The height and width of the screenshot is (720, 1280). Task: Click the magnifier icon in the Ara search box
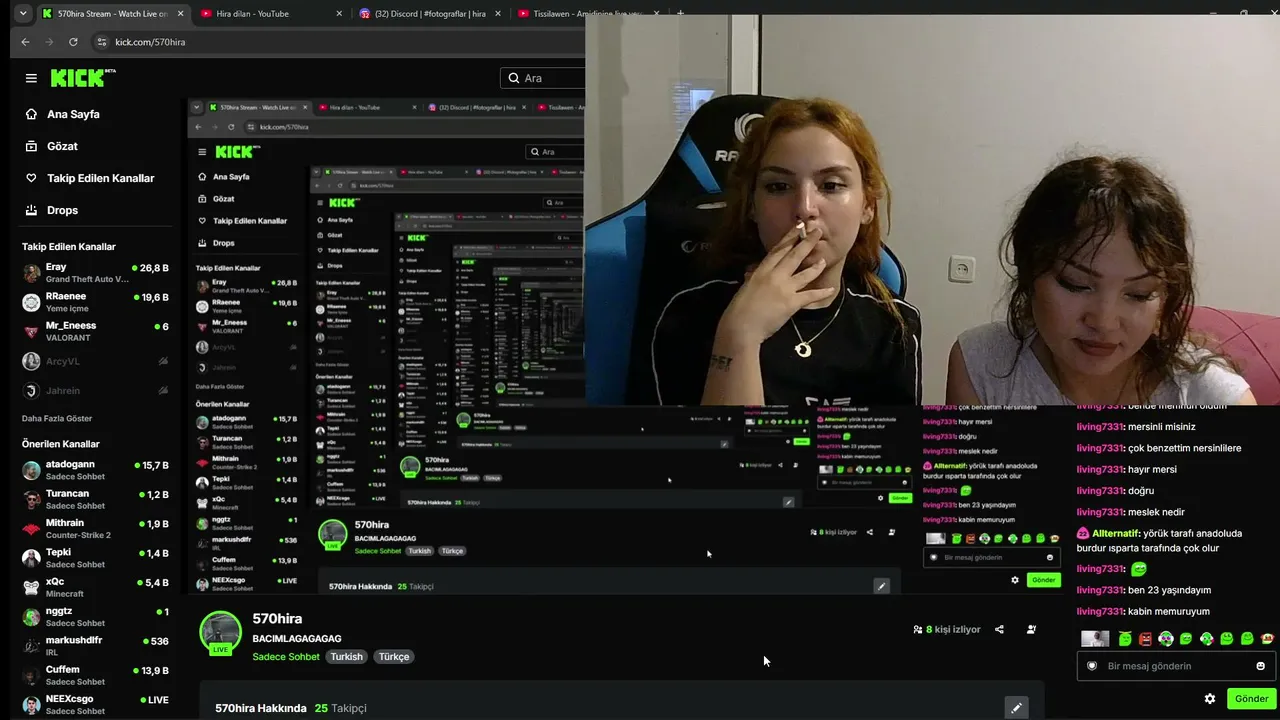[x=514, y=78]
